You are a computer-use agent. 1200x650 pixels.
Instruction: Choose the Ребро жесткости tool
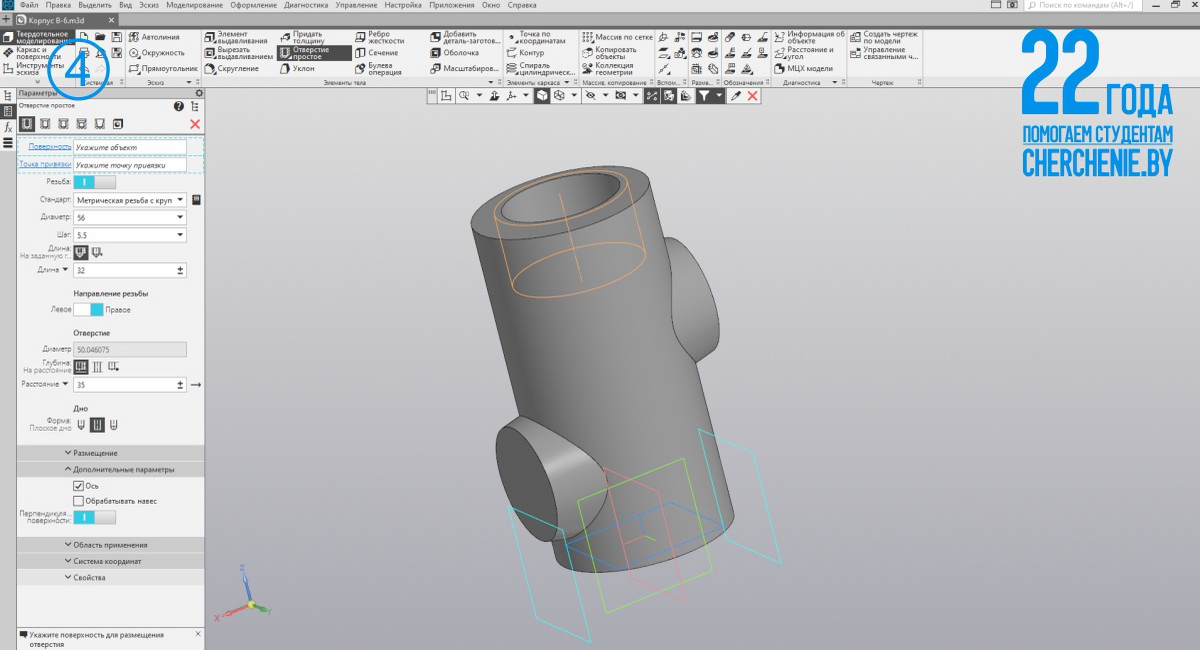tap(383, 37)
